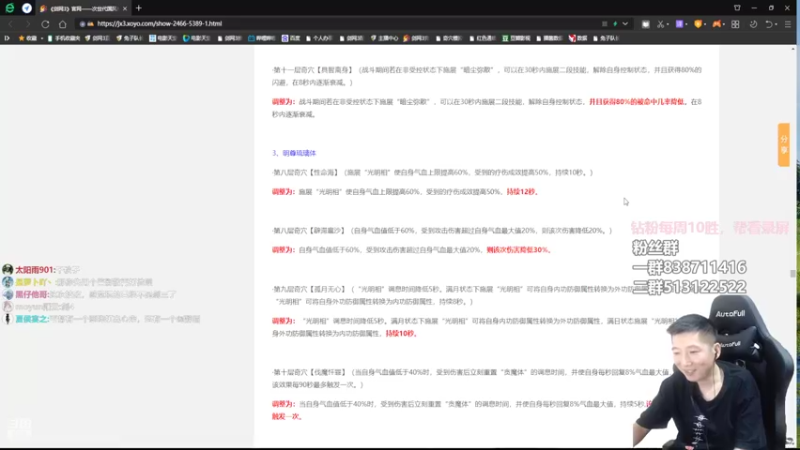Click the 第十一层奇穴 entry text

point(487,76)
